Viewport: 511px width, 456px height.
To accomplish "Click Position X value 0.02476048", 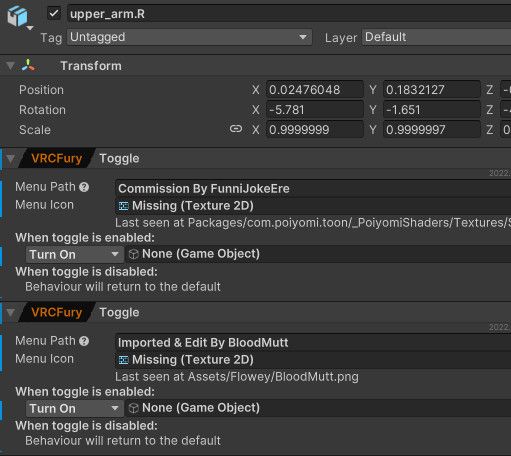I will point(315,90).
